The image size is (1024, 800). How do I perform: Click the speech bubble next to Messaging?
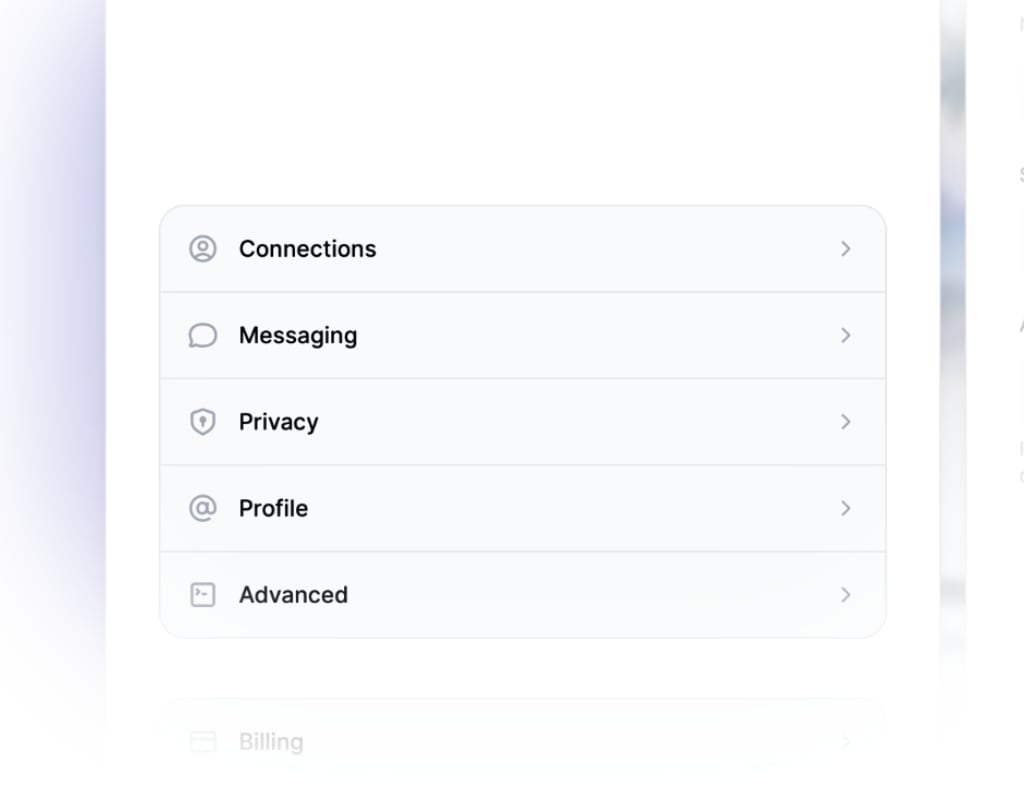pos(203,335)
